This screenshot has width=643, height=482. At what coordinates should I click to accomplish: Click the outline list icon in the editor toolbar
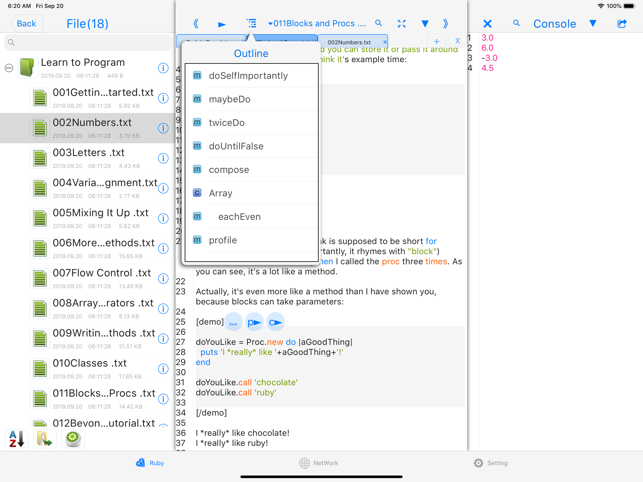[251, 24]
